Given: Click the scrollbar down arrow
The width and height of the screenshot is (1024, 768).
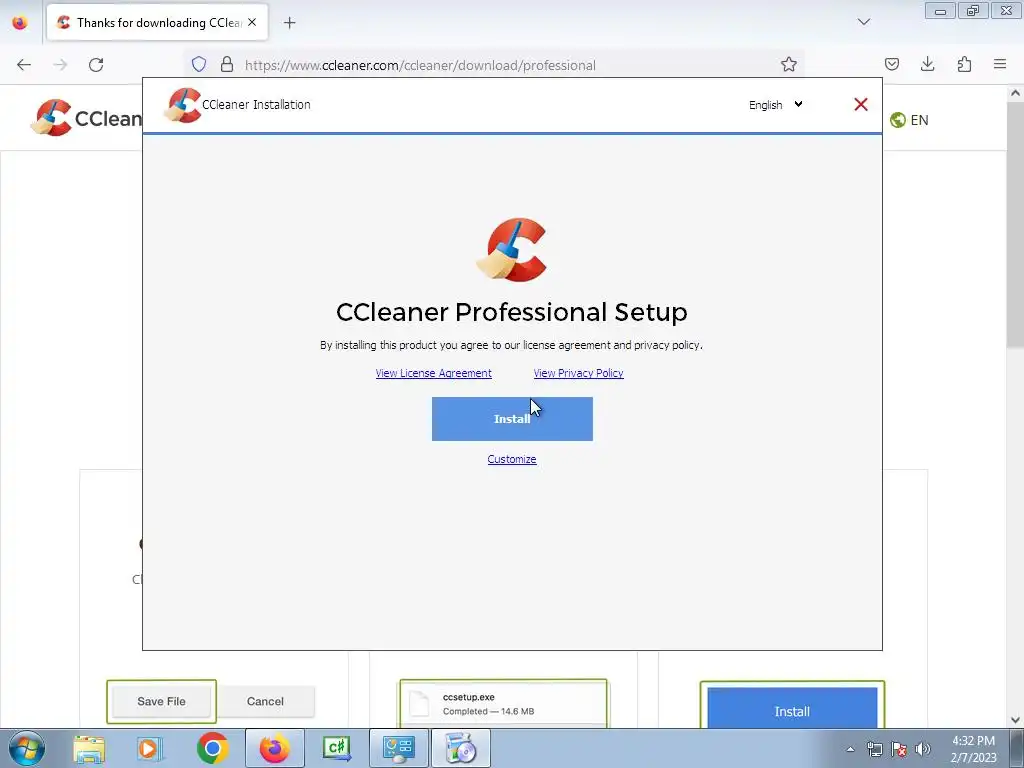Looking at the screenshot, I should (1015, 720).
